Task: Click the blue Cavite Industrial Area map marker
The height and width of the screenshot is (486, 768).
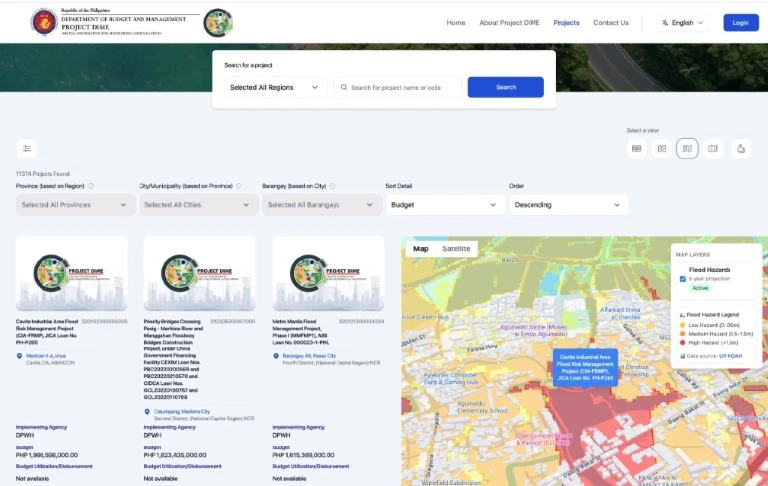Action: coord(585,367)
